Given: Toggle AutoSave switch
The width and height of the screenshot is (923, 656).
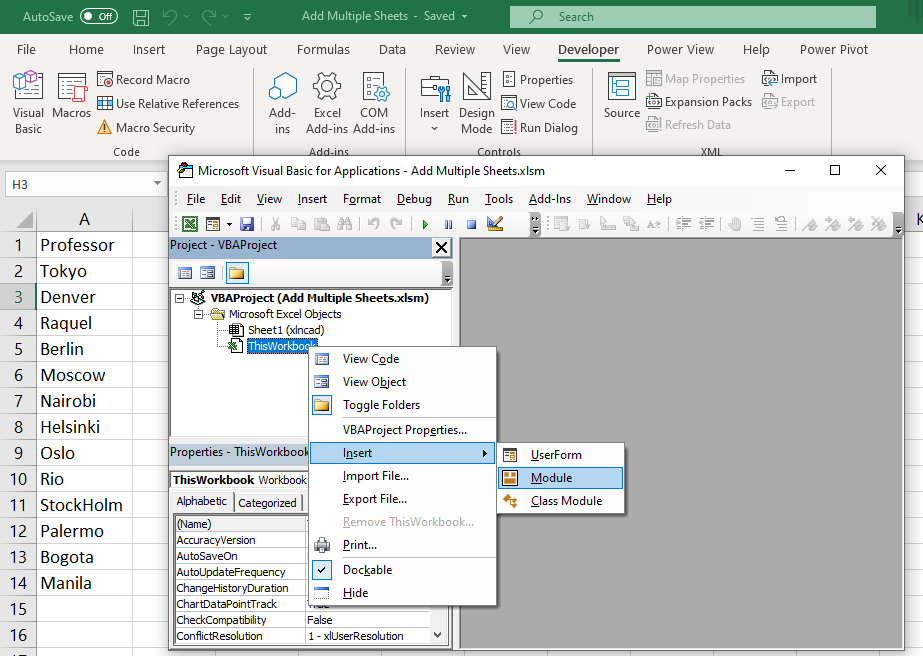Looking at the screenshot, I should point(99,16).
